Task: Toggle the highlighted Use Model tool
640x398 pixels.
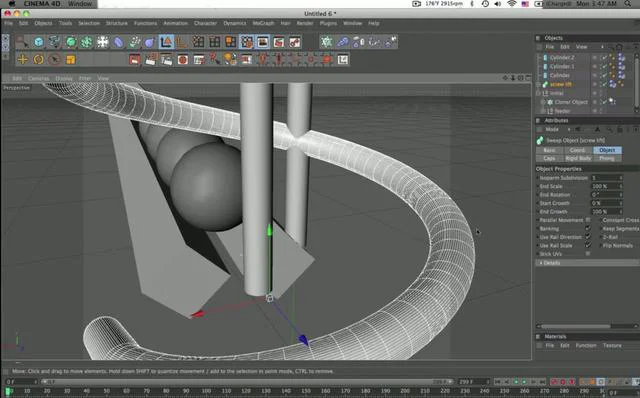Action: 166,42
